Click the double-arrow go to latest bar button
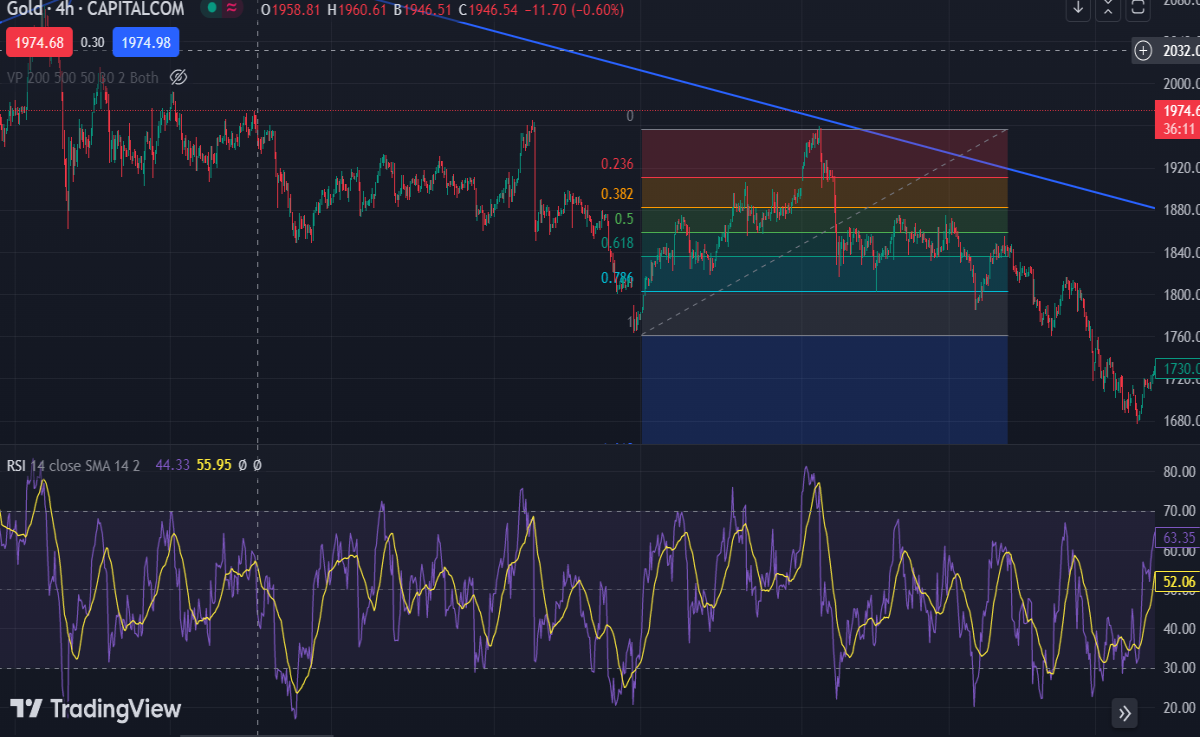1200x737 pixels. pos(1125,713)
